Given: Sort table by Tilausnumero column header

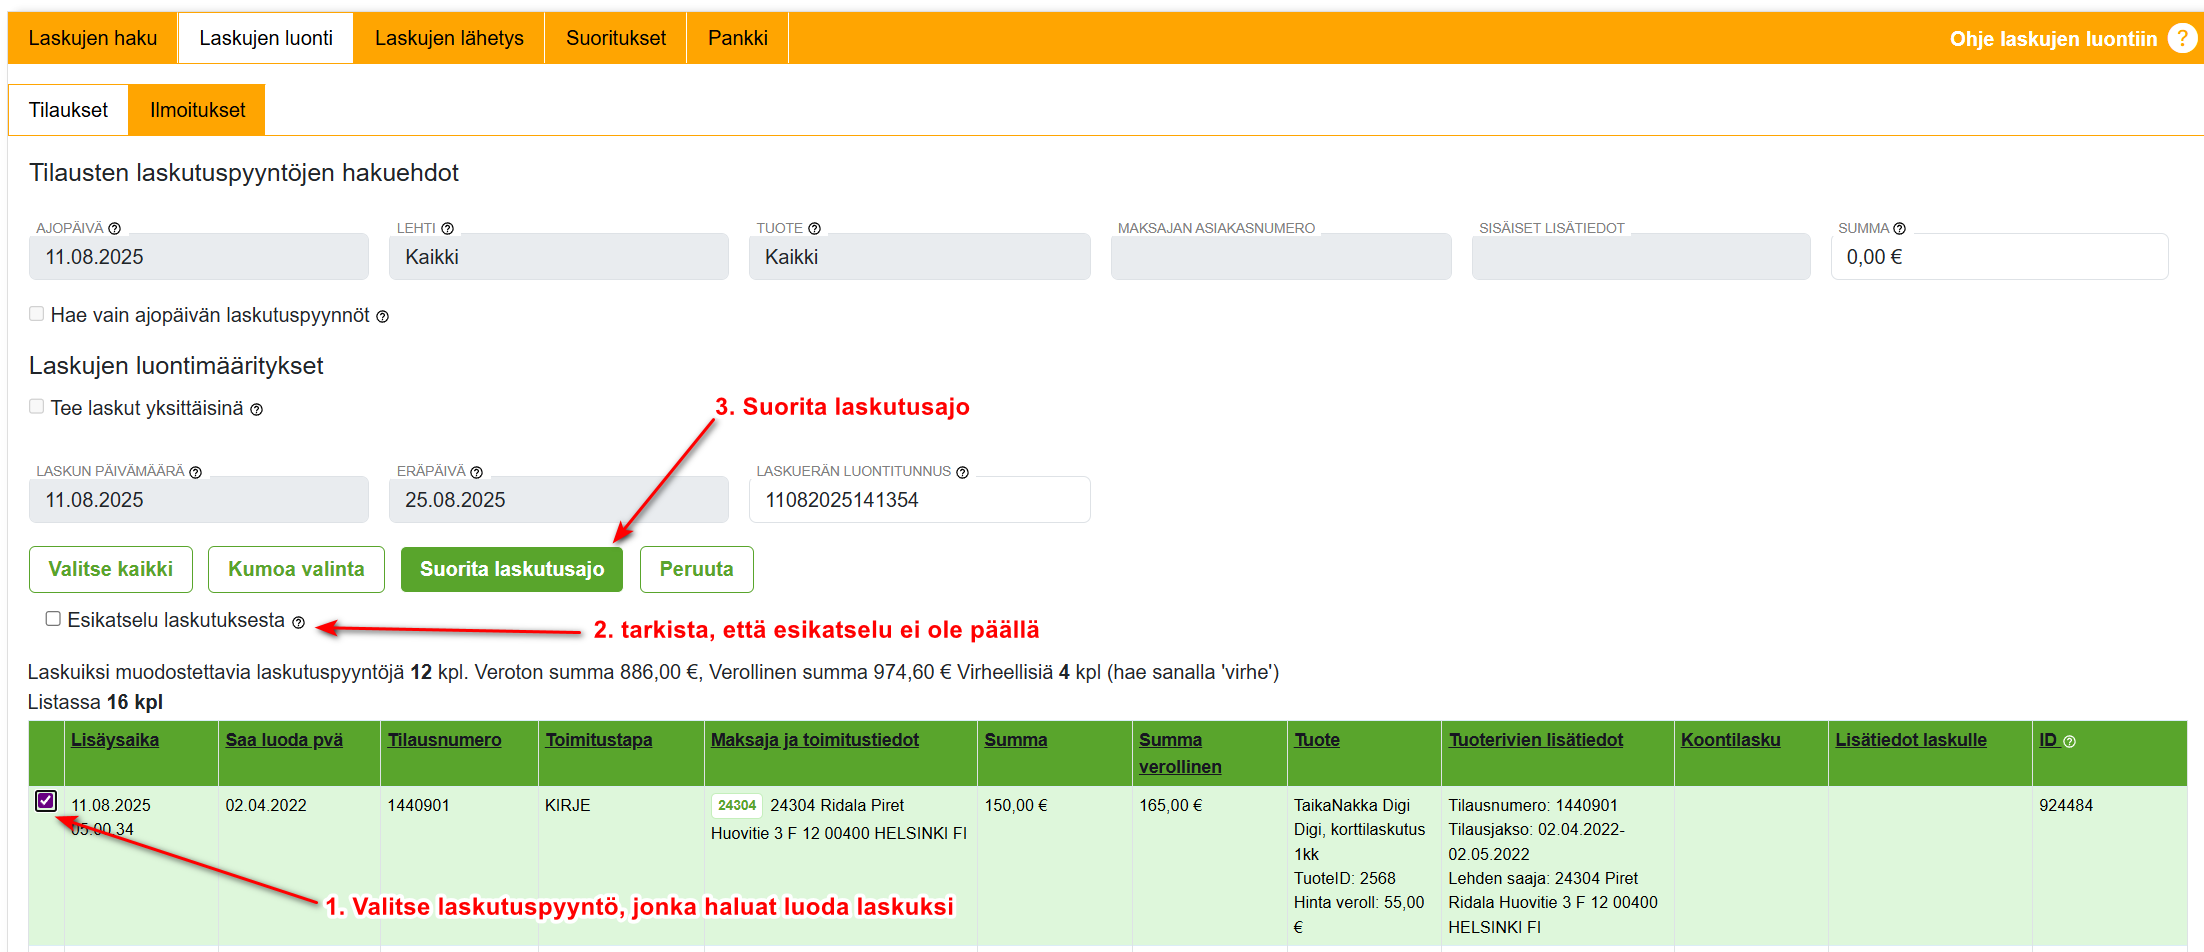Looking at the screenshot, I should click(x=444, y=740).
